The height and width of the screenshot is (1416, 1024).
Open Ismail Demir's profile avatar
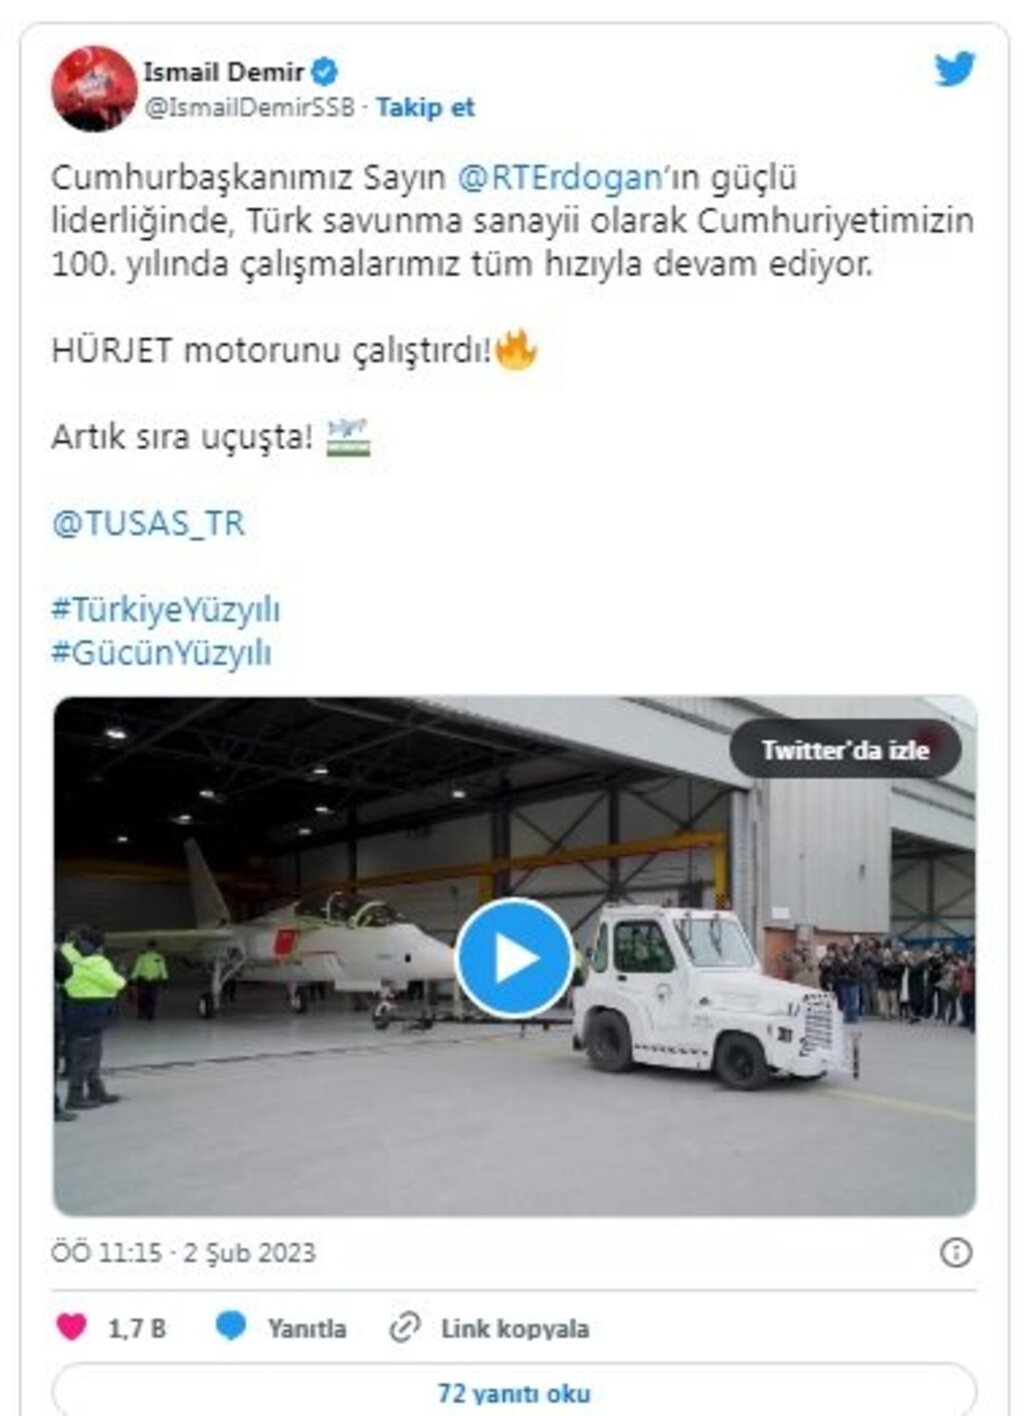[94, 88]
